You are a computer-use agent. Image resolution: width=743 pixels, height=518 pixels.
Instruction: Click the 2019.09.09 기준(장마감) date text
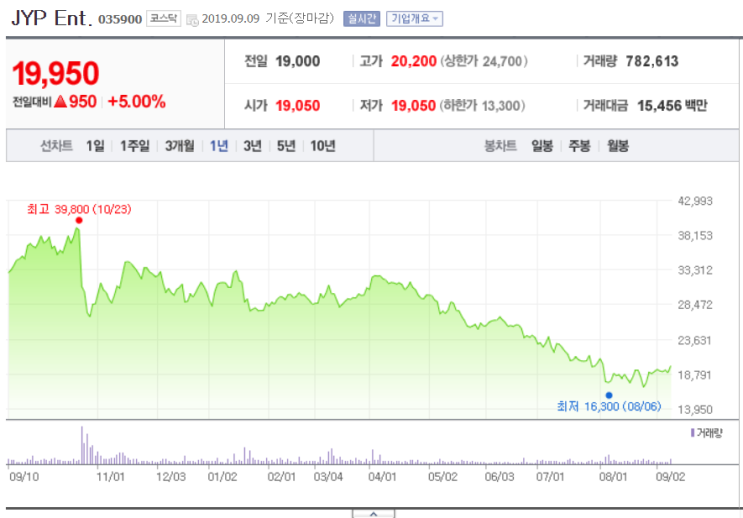click(x=268, y=18)
